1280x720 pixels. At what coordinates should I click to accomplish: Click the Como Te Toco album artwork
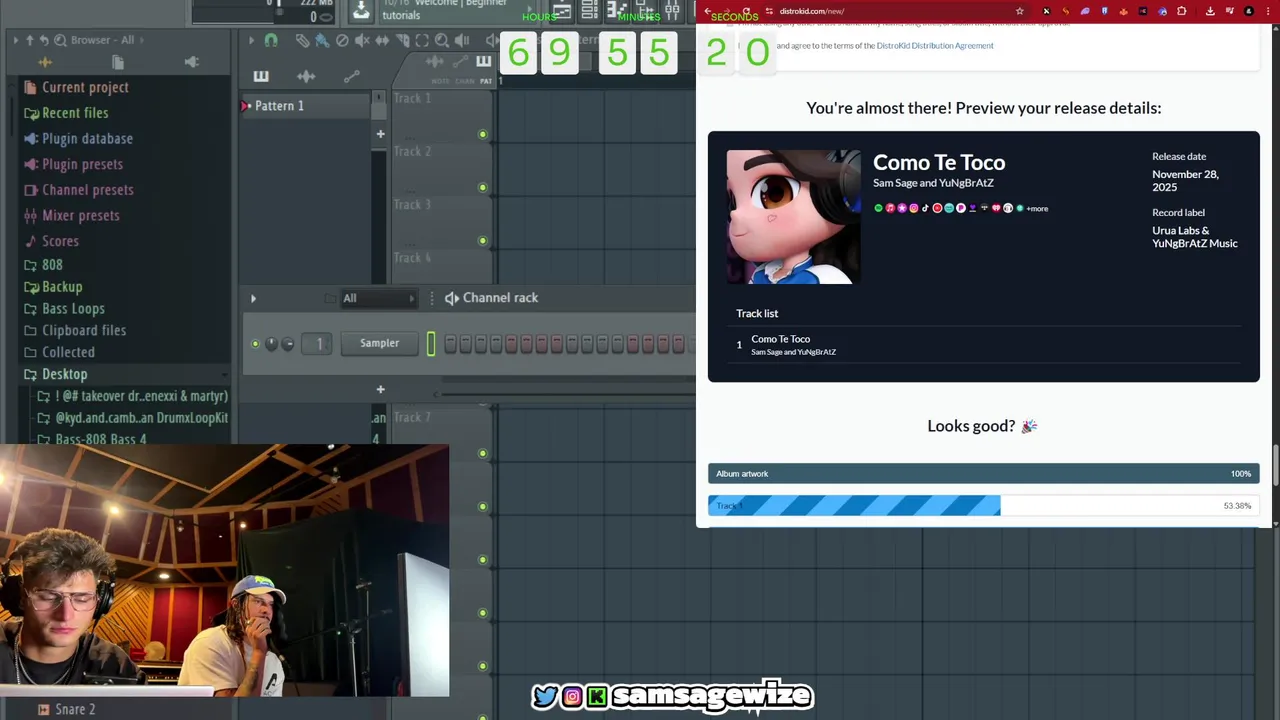[793, 217]
